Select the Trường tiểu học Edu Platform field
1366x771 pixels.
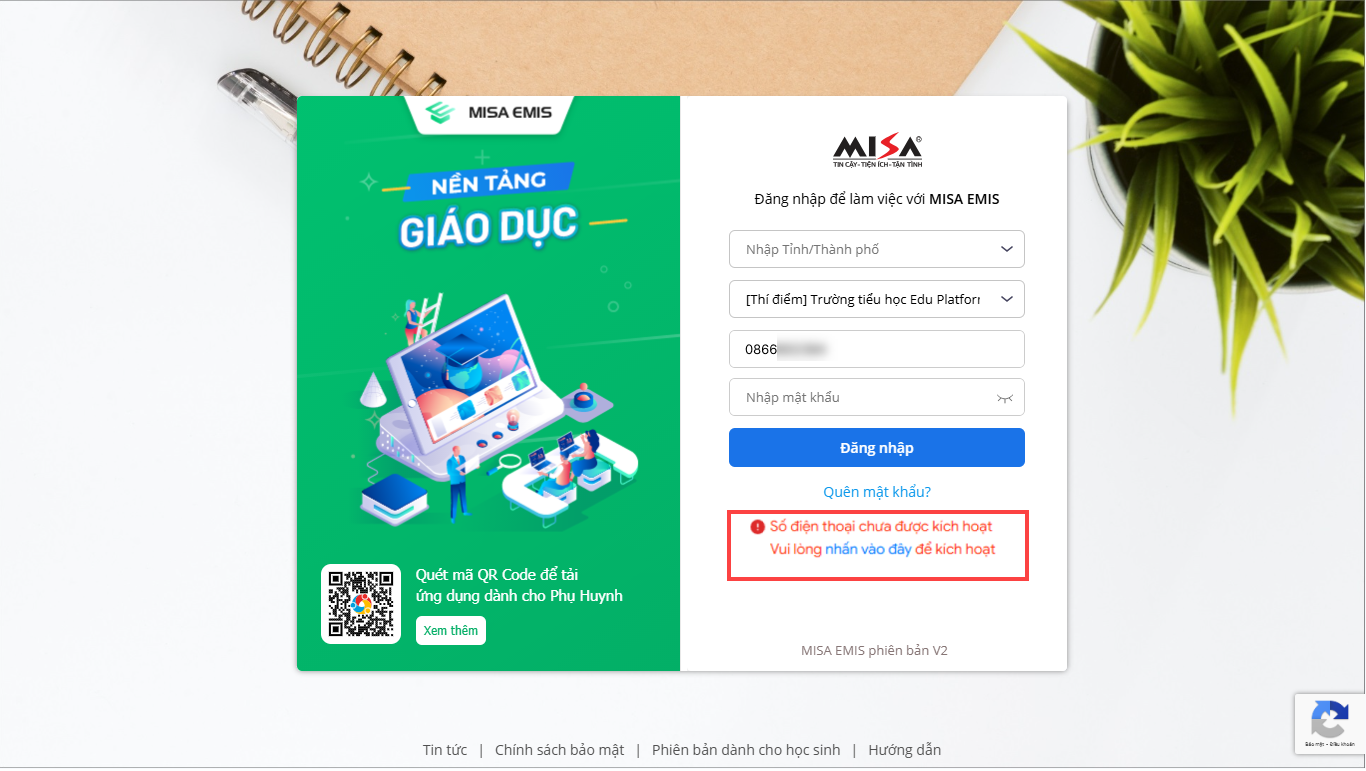pos(877,299)
